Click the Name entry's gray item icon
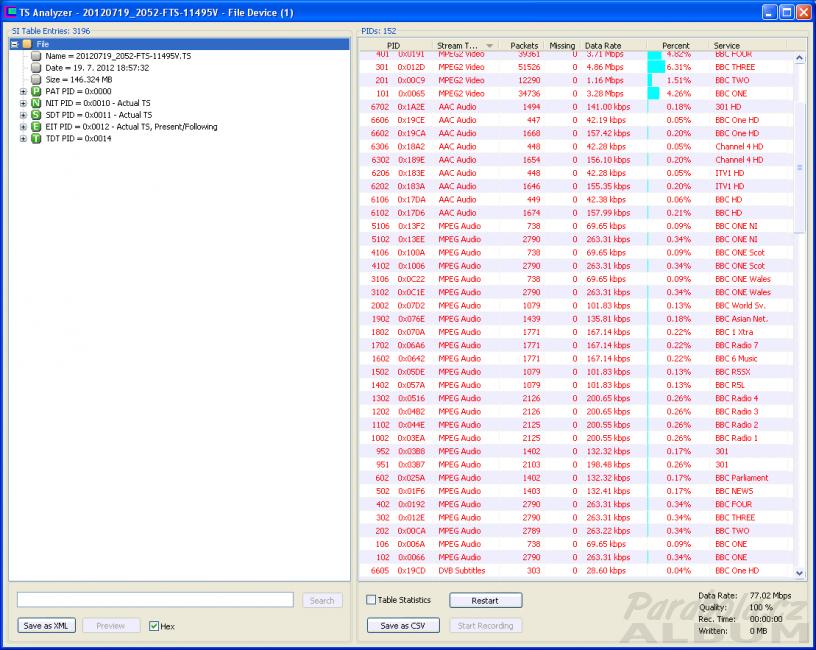 coord(36,56)
